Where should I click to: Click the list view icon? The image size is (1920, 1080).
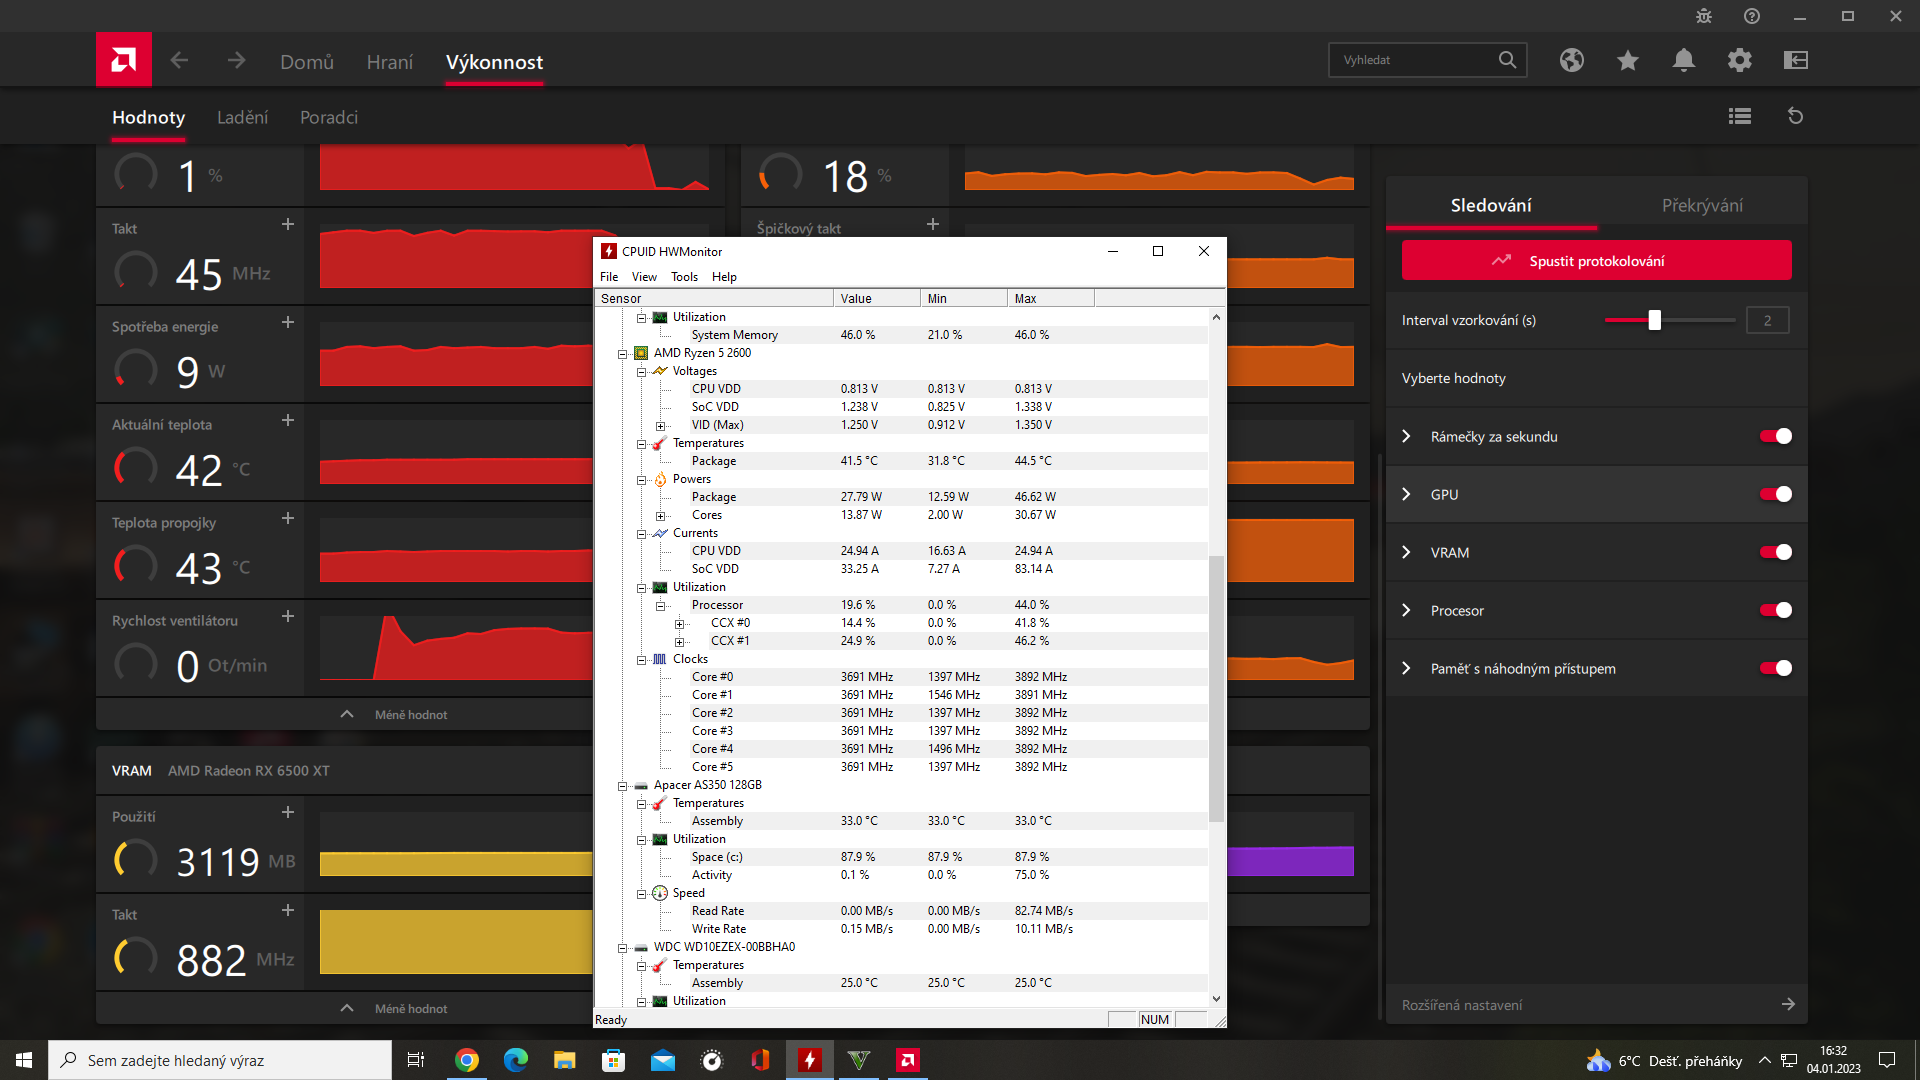coord(1740,116)
